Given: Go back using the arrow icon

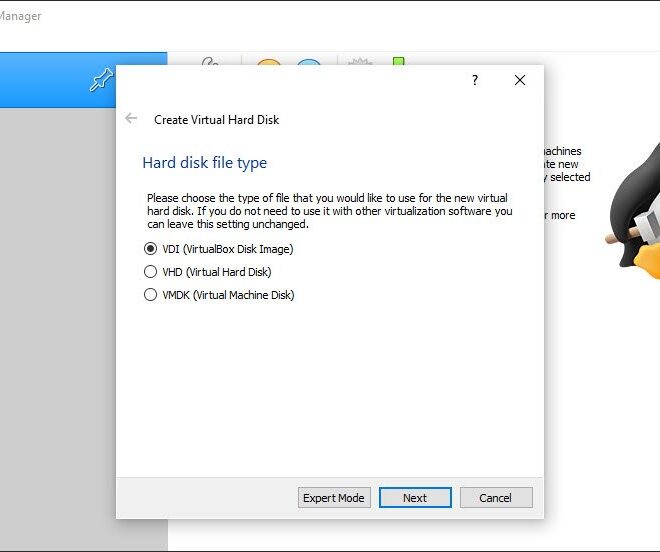Looking at the screenshot, I should (x=131, y=119).
